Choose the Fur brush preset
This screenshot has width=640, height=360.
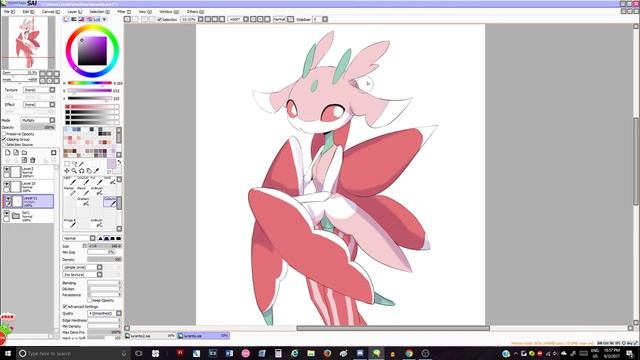pyautogui.click(x=96, y=180)
